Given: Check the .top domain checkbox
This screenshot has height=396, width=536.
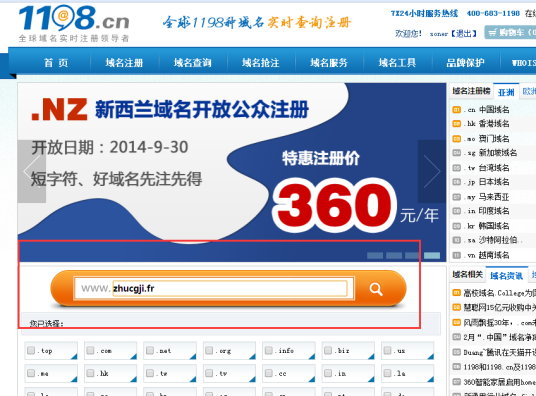Looking at the screenshot, I should pyautogui.click(x=31, y=351).
